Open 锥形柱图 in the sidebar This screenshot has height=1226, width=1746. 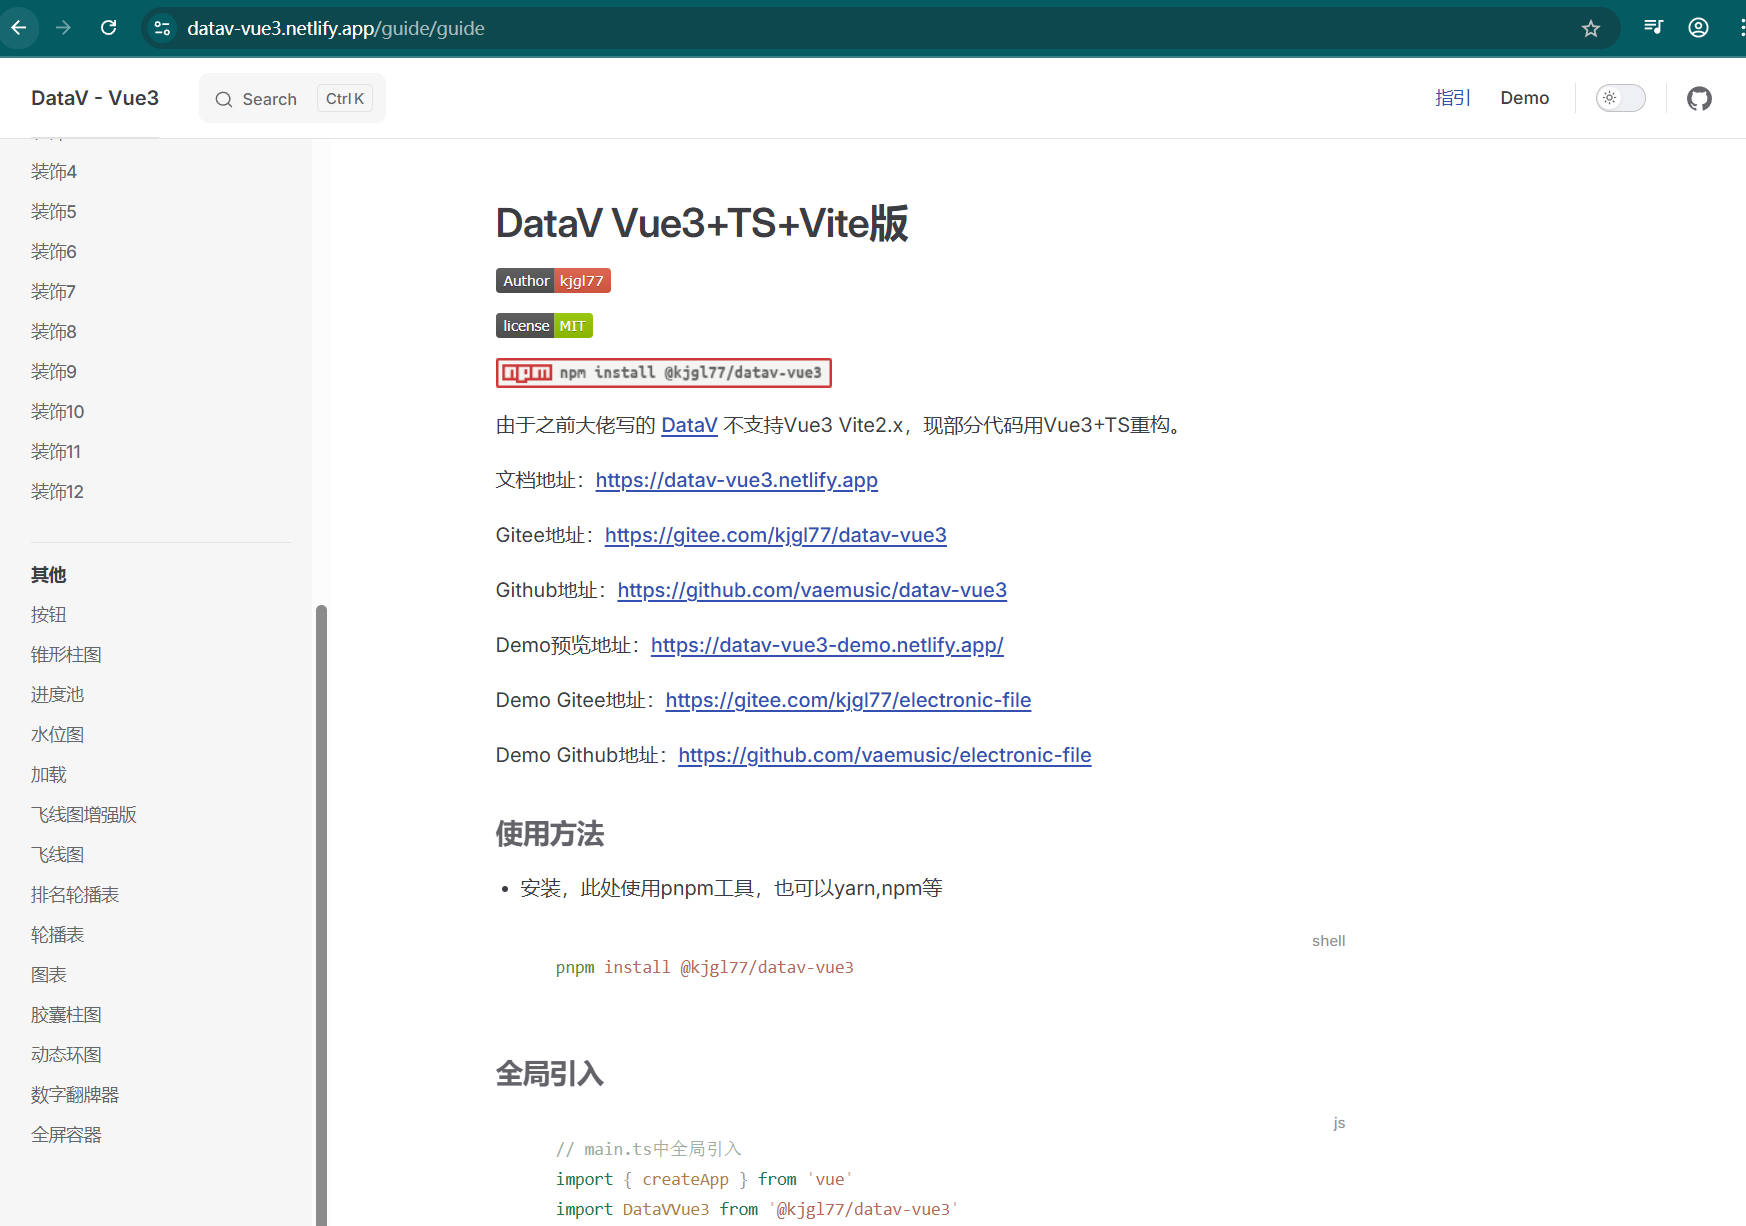(66, 655)
